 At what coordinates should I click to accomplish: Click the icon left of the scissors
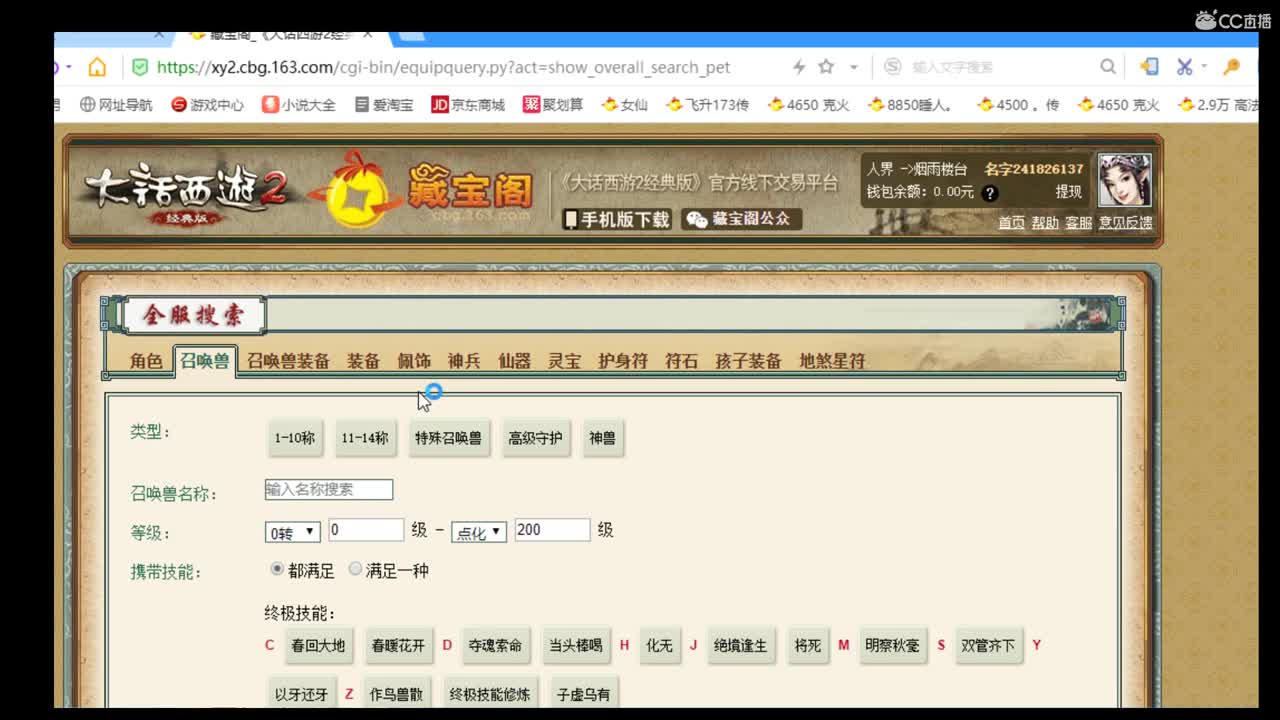(1149, 67)
